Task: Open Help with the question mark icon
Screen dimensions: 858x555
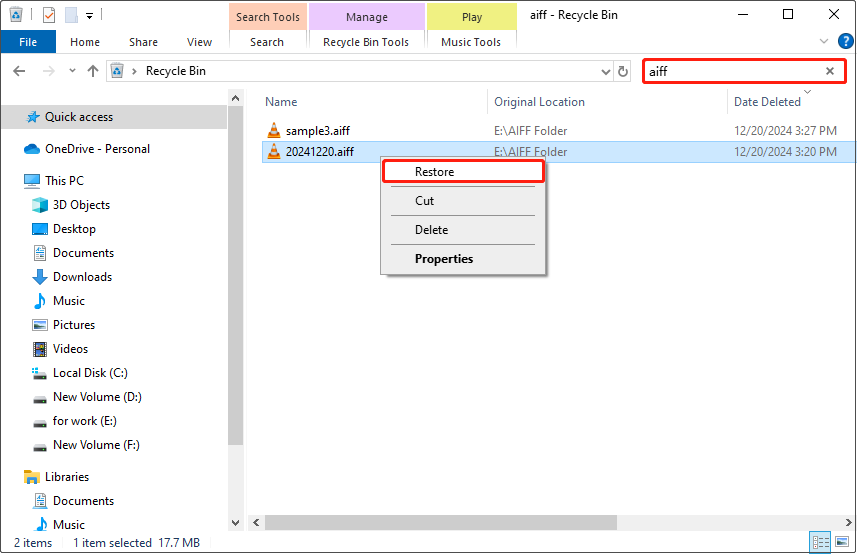Action: pyautogui.click(x=845, y=41)
